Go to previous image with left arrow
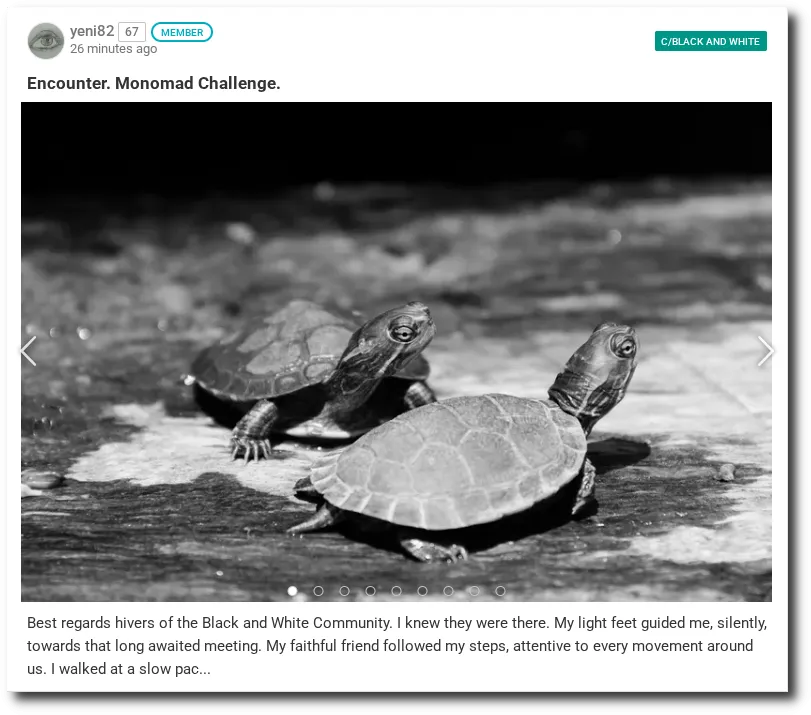Viewport: 811px width, 715px height. 28,351
